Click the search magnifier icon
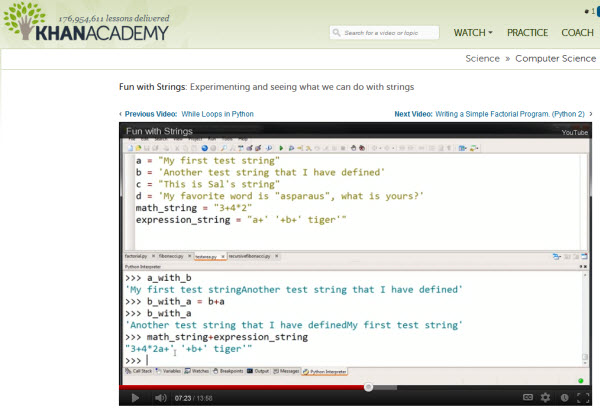This screenshot has height=411, width=600. 337,33
